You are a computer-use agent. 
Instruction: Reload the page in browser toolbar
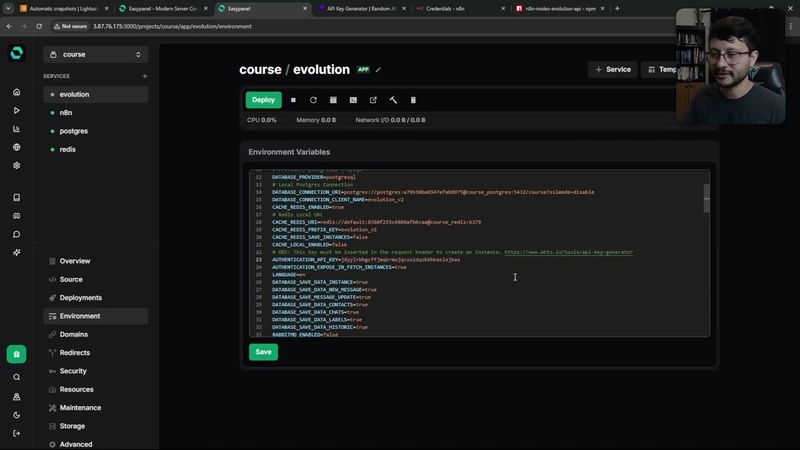pos(39,26)
